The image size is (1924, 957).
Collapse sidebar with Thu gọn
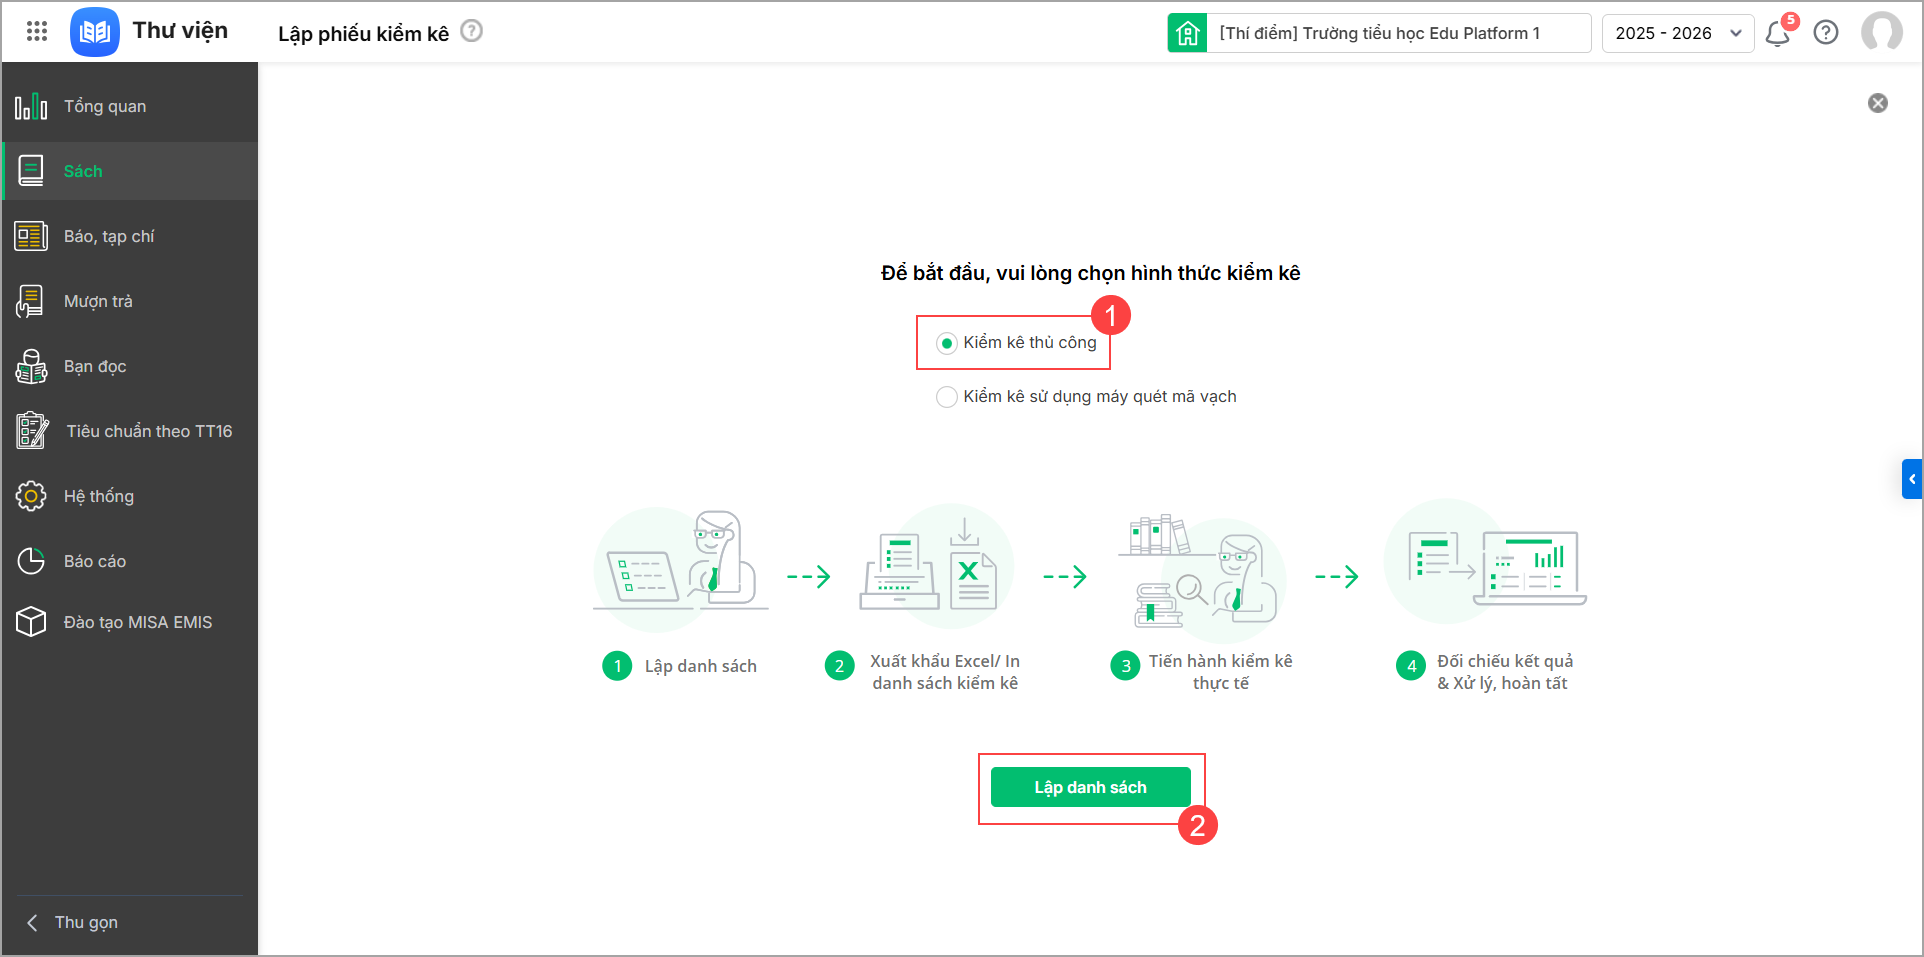click(72, 922)
